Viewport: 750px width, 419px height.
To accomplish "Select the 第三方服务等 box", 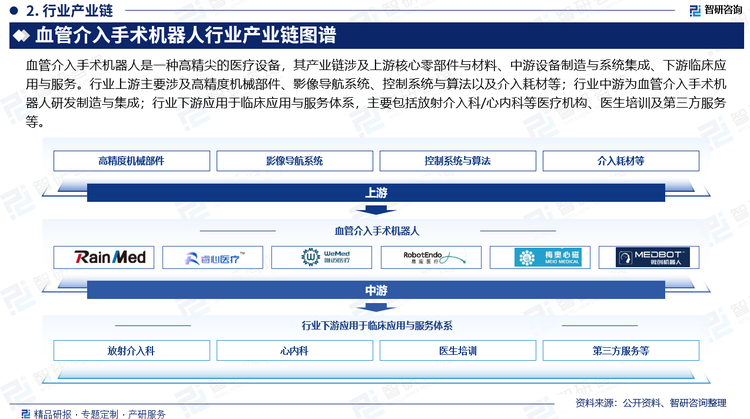I will tap(621, 351).
